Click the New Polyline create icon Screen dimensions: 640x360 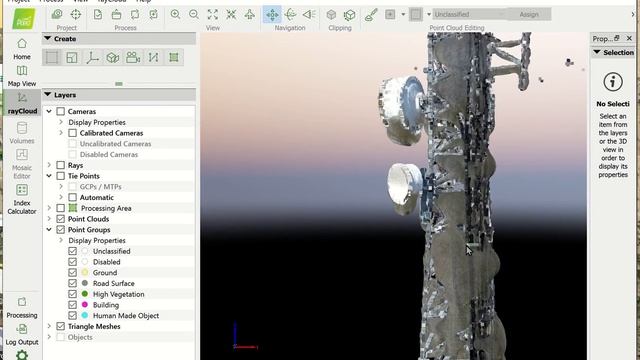tap(153, 58)
